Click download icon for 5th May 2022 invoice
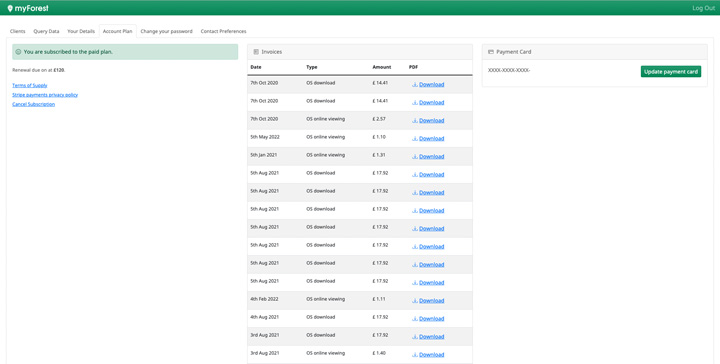 415,138
